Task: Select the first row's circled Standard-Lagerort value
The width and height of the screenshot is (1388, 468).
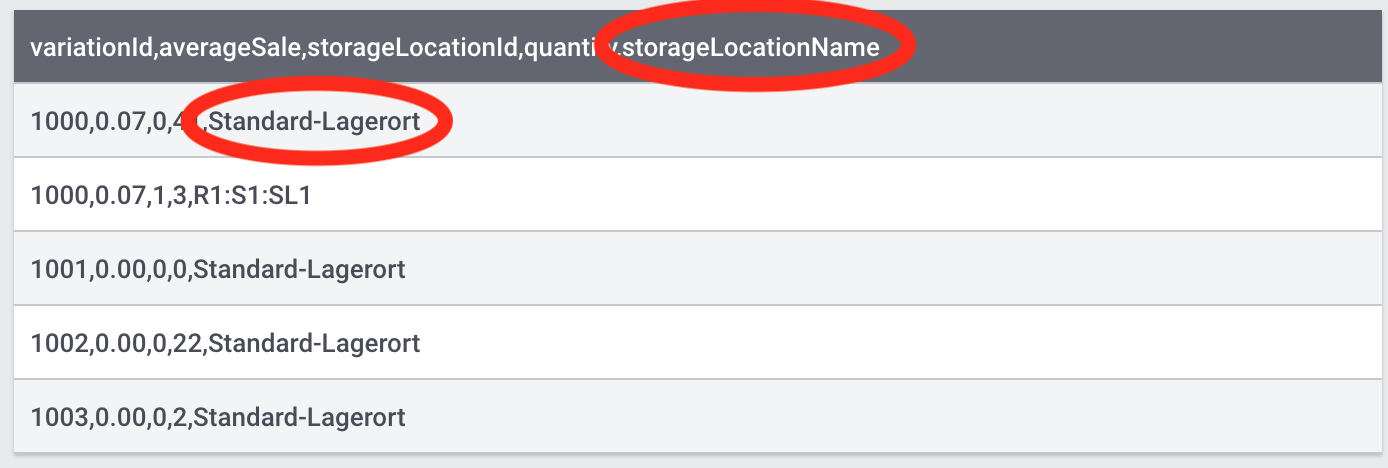Action: pyautogui.click(x=321, y=121)
